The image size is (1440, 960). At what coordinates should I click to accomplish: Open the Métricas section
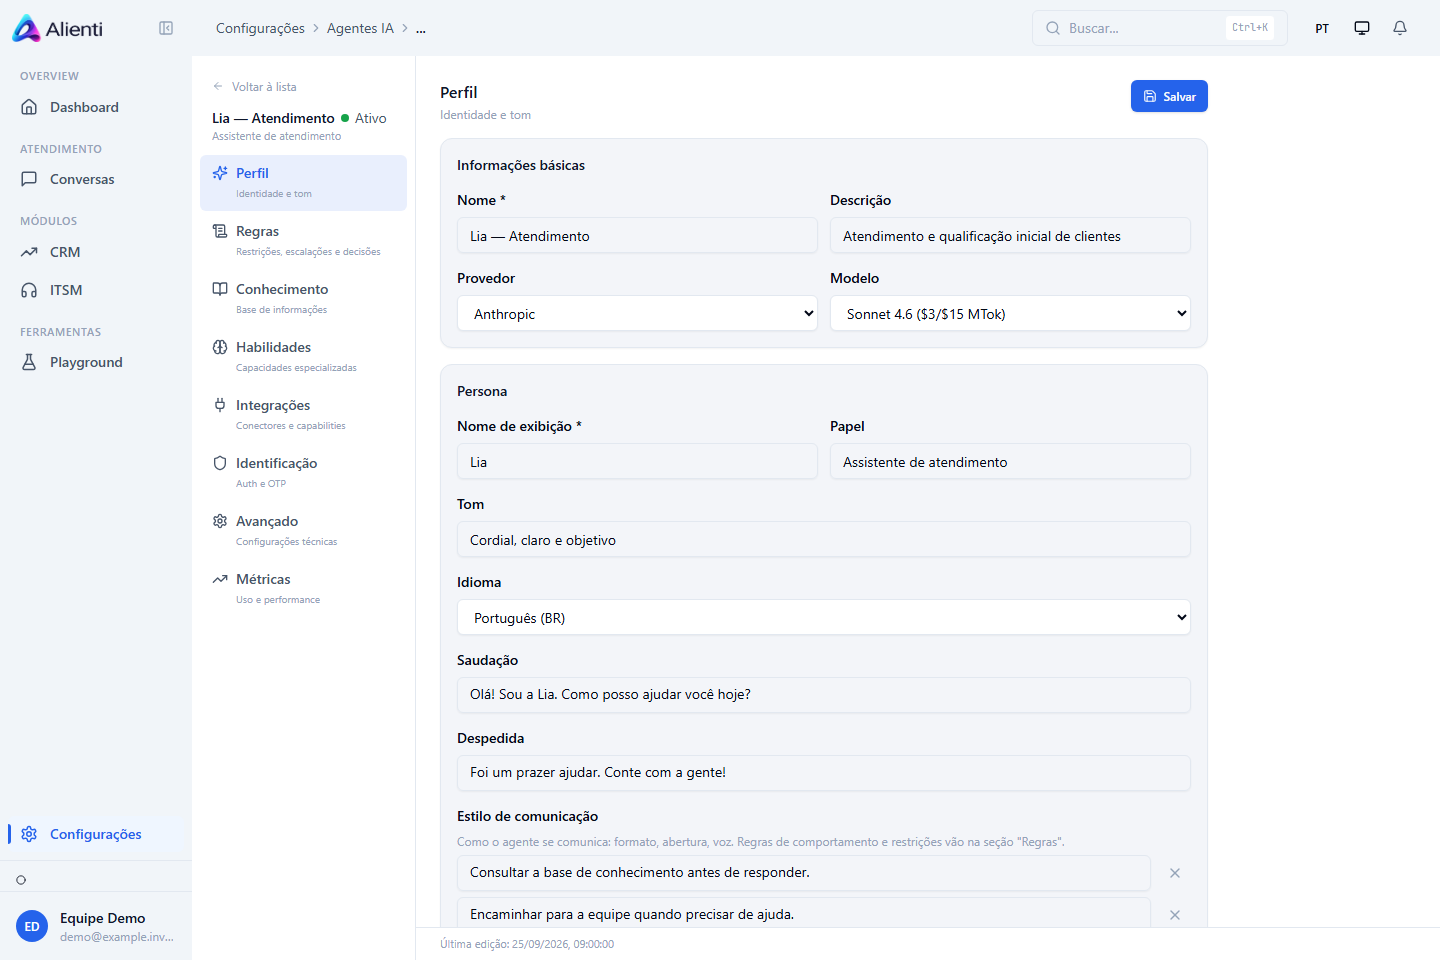coord(303,589)
